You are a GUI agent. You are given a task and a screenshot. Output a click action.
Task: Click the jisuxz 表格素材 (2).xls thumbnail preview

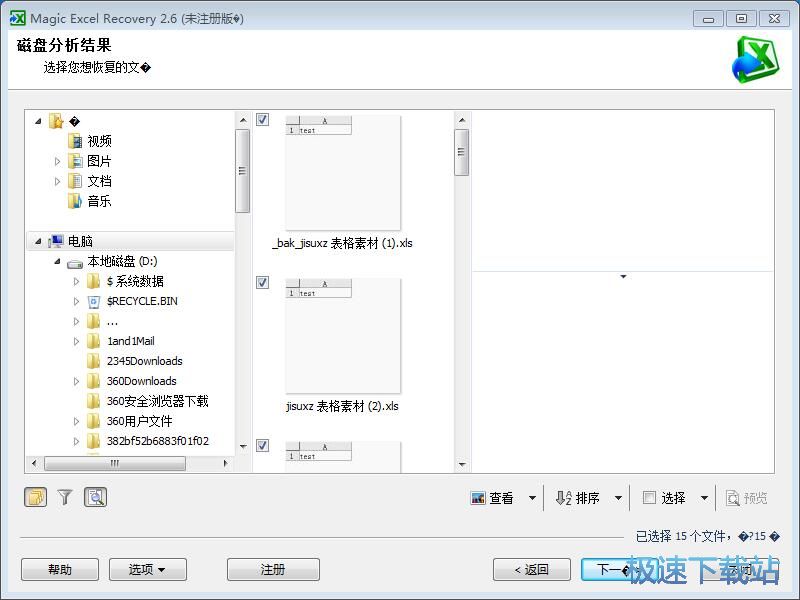(343, 335)
